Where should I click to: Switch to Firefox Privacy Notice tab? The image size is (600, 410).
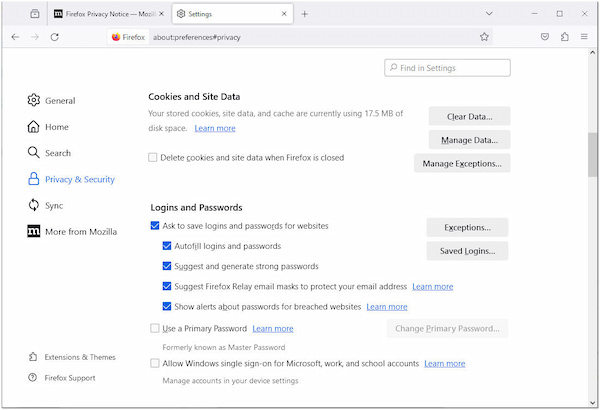click(x=110, y=14)
